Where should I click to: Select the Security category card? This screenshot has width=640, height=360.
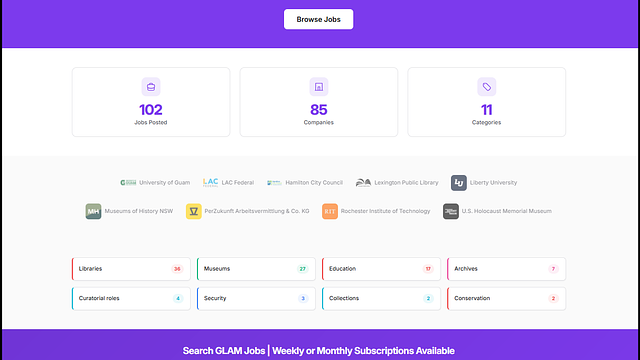click(x=256, y=298)
